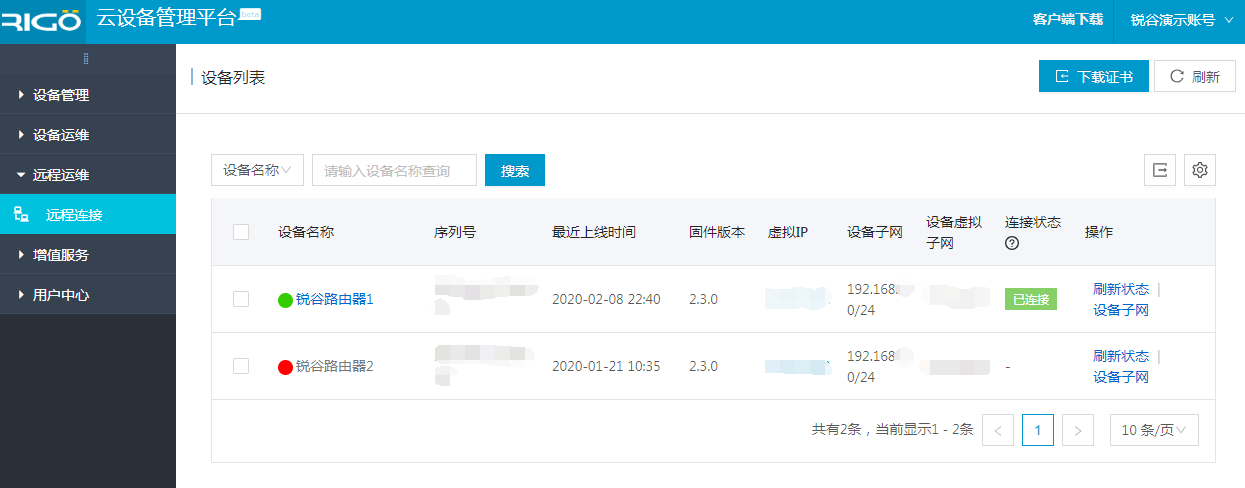1245x488 pixels.
Task: Click the sidebar collapse drag handle
Action: (x=87, y=58)
